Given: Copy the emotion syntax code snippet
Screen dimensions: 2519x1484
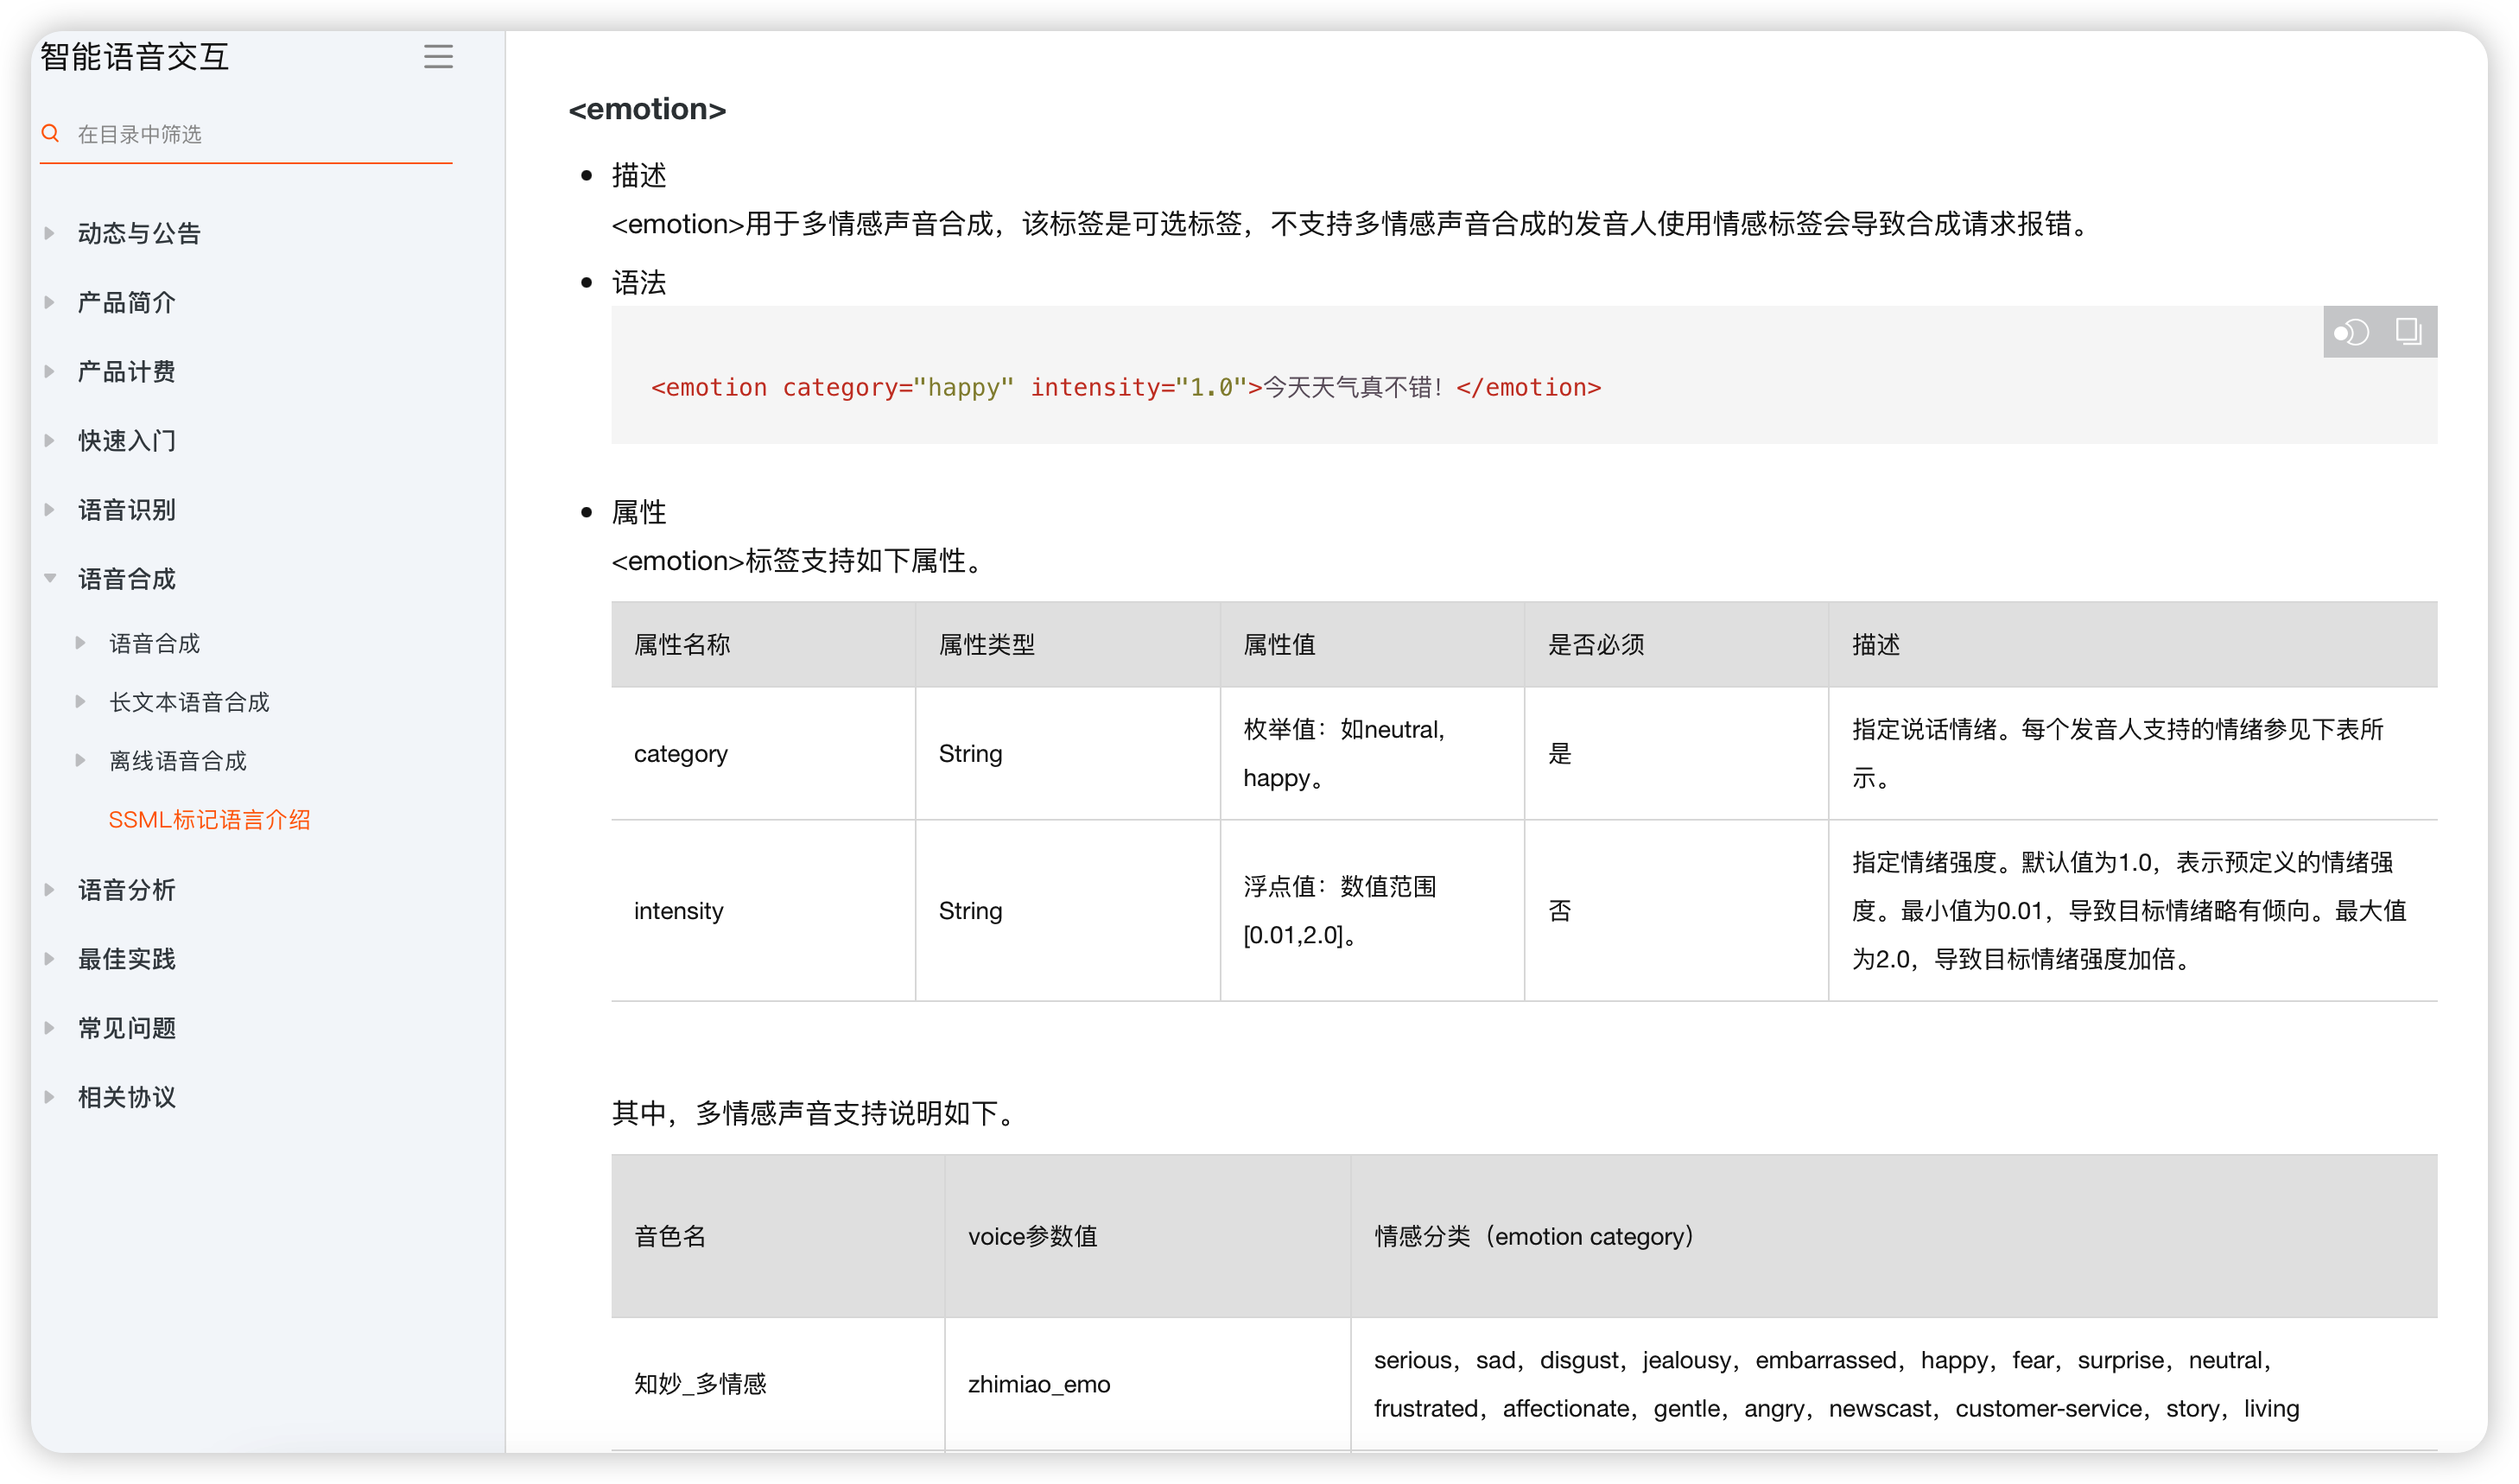Looking at the screenshot, I should click(x=2408, y=332).
